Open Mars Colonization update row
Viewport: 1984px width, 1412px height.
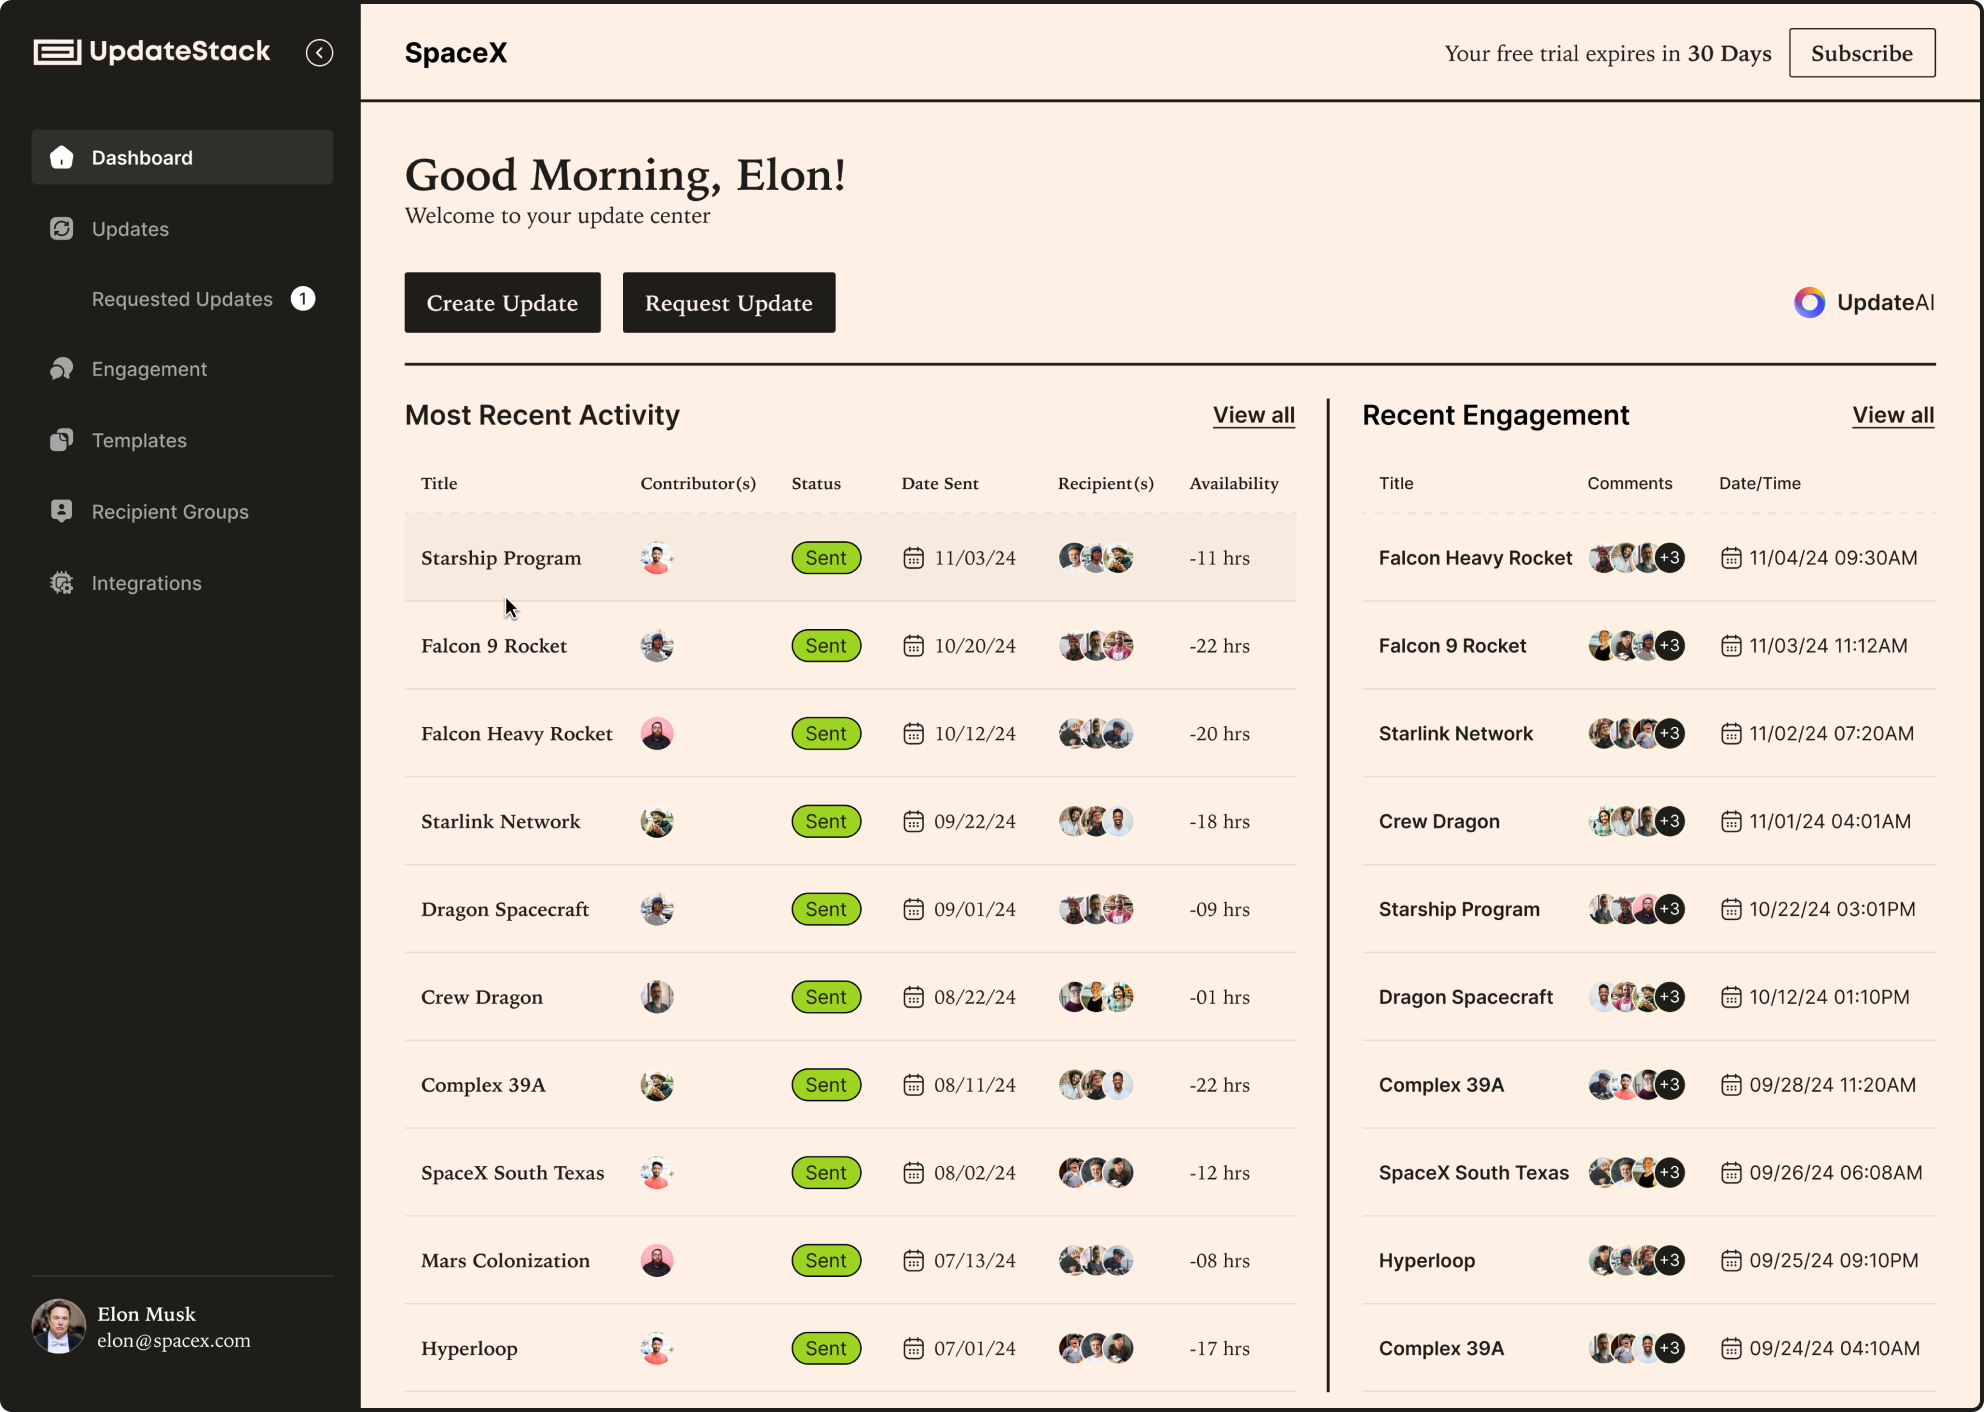coord(850,1261)
